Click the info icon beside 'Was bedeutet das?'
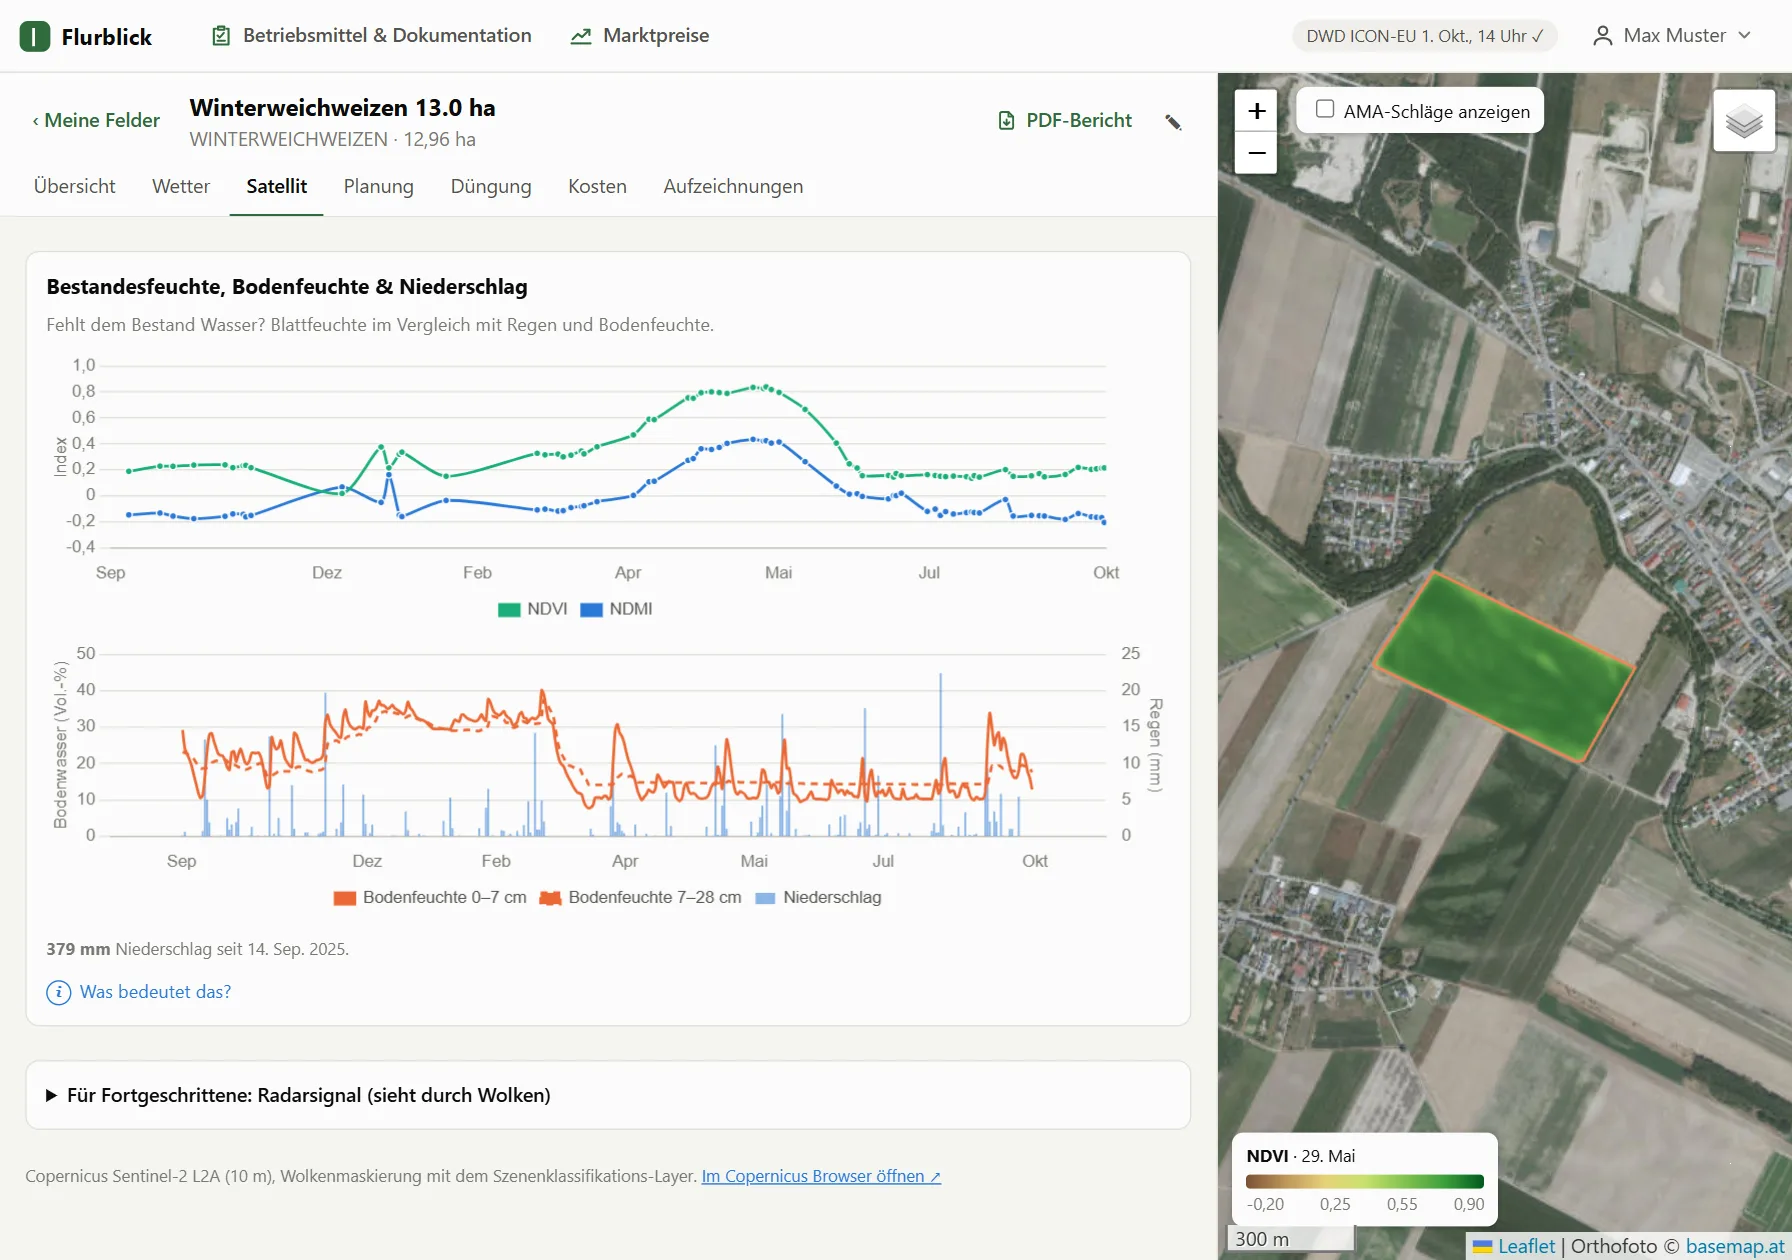1792x1260 pixels. [59, 992]
